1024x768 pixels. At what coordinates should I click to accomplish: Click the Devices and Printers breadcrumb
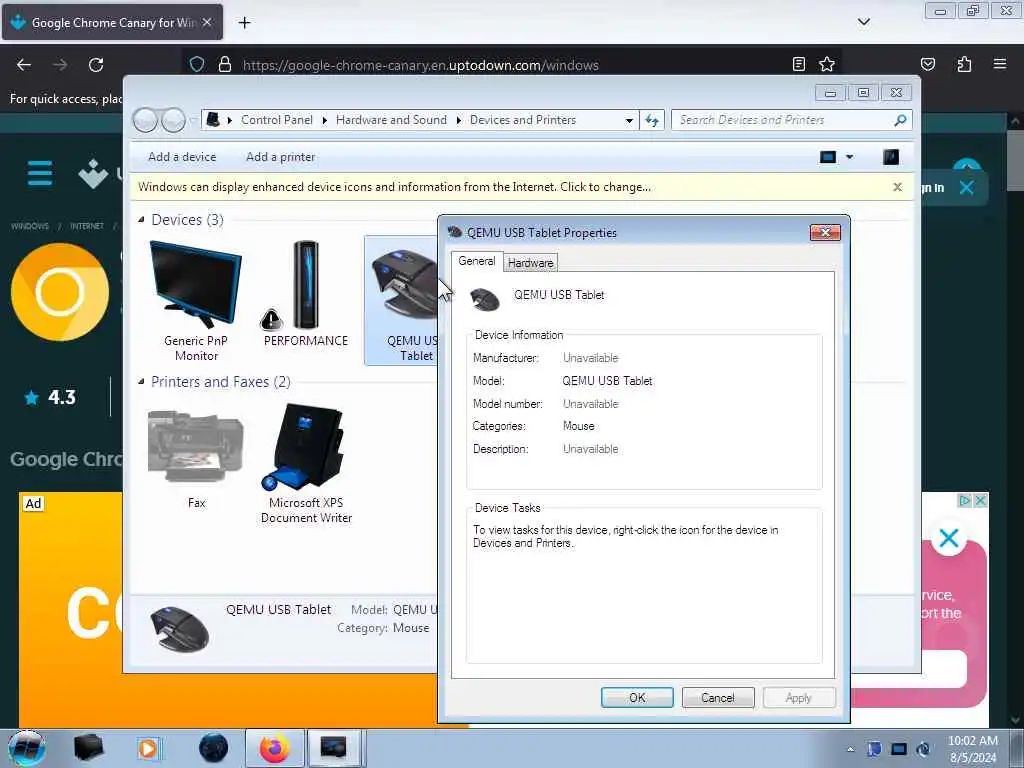[x=522, y=120]
